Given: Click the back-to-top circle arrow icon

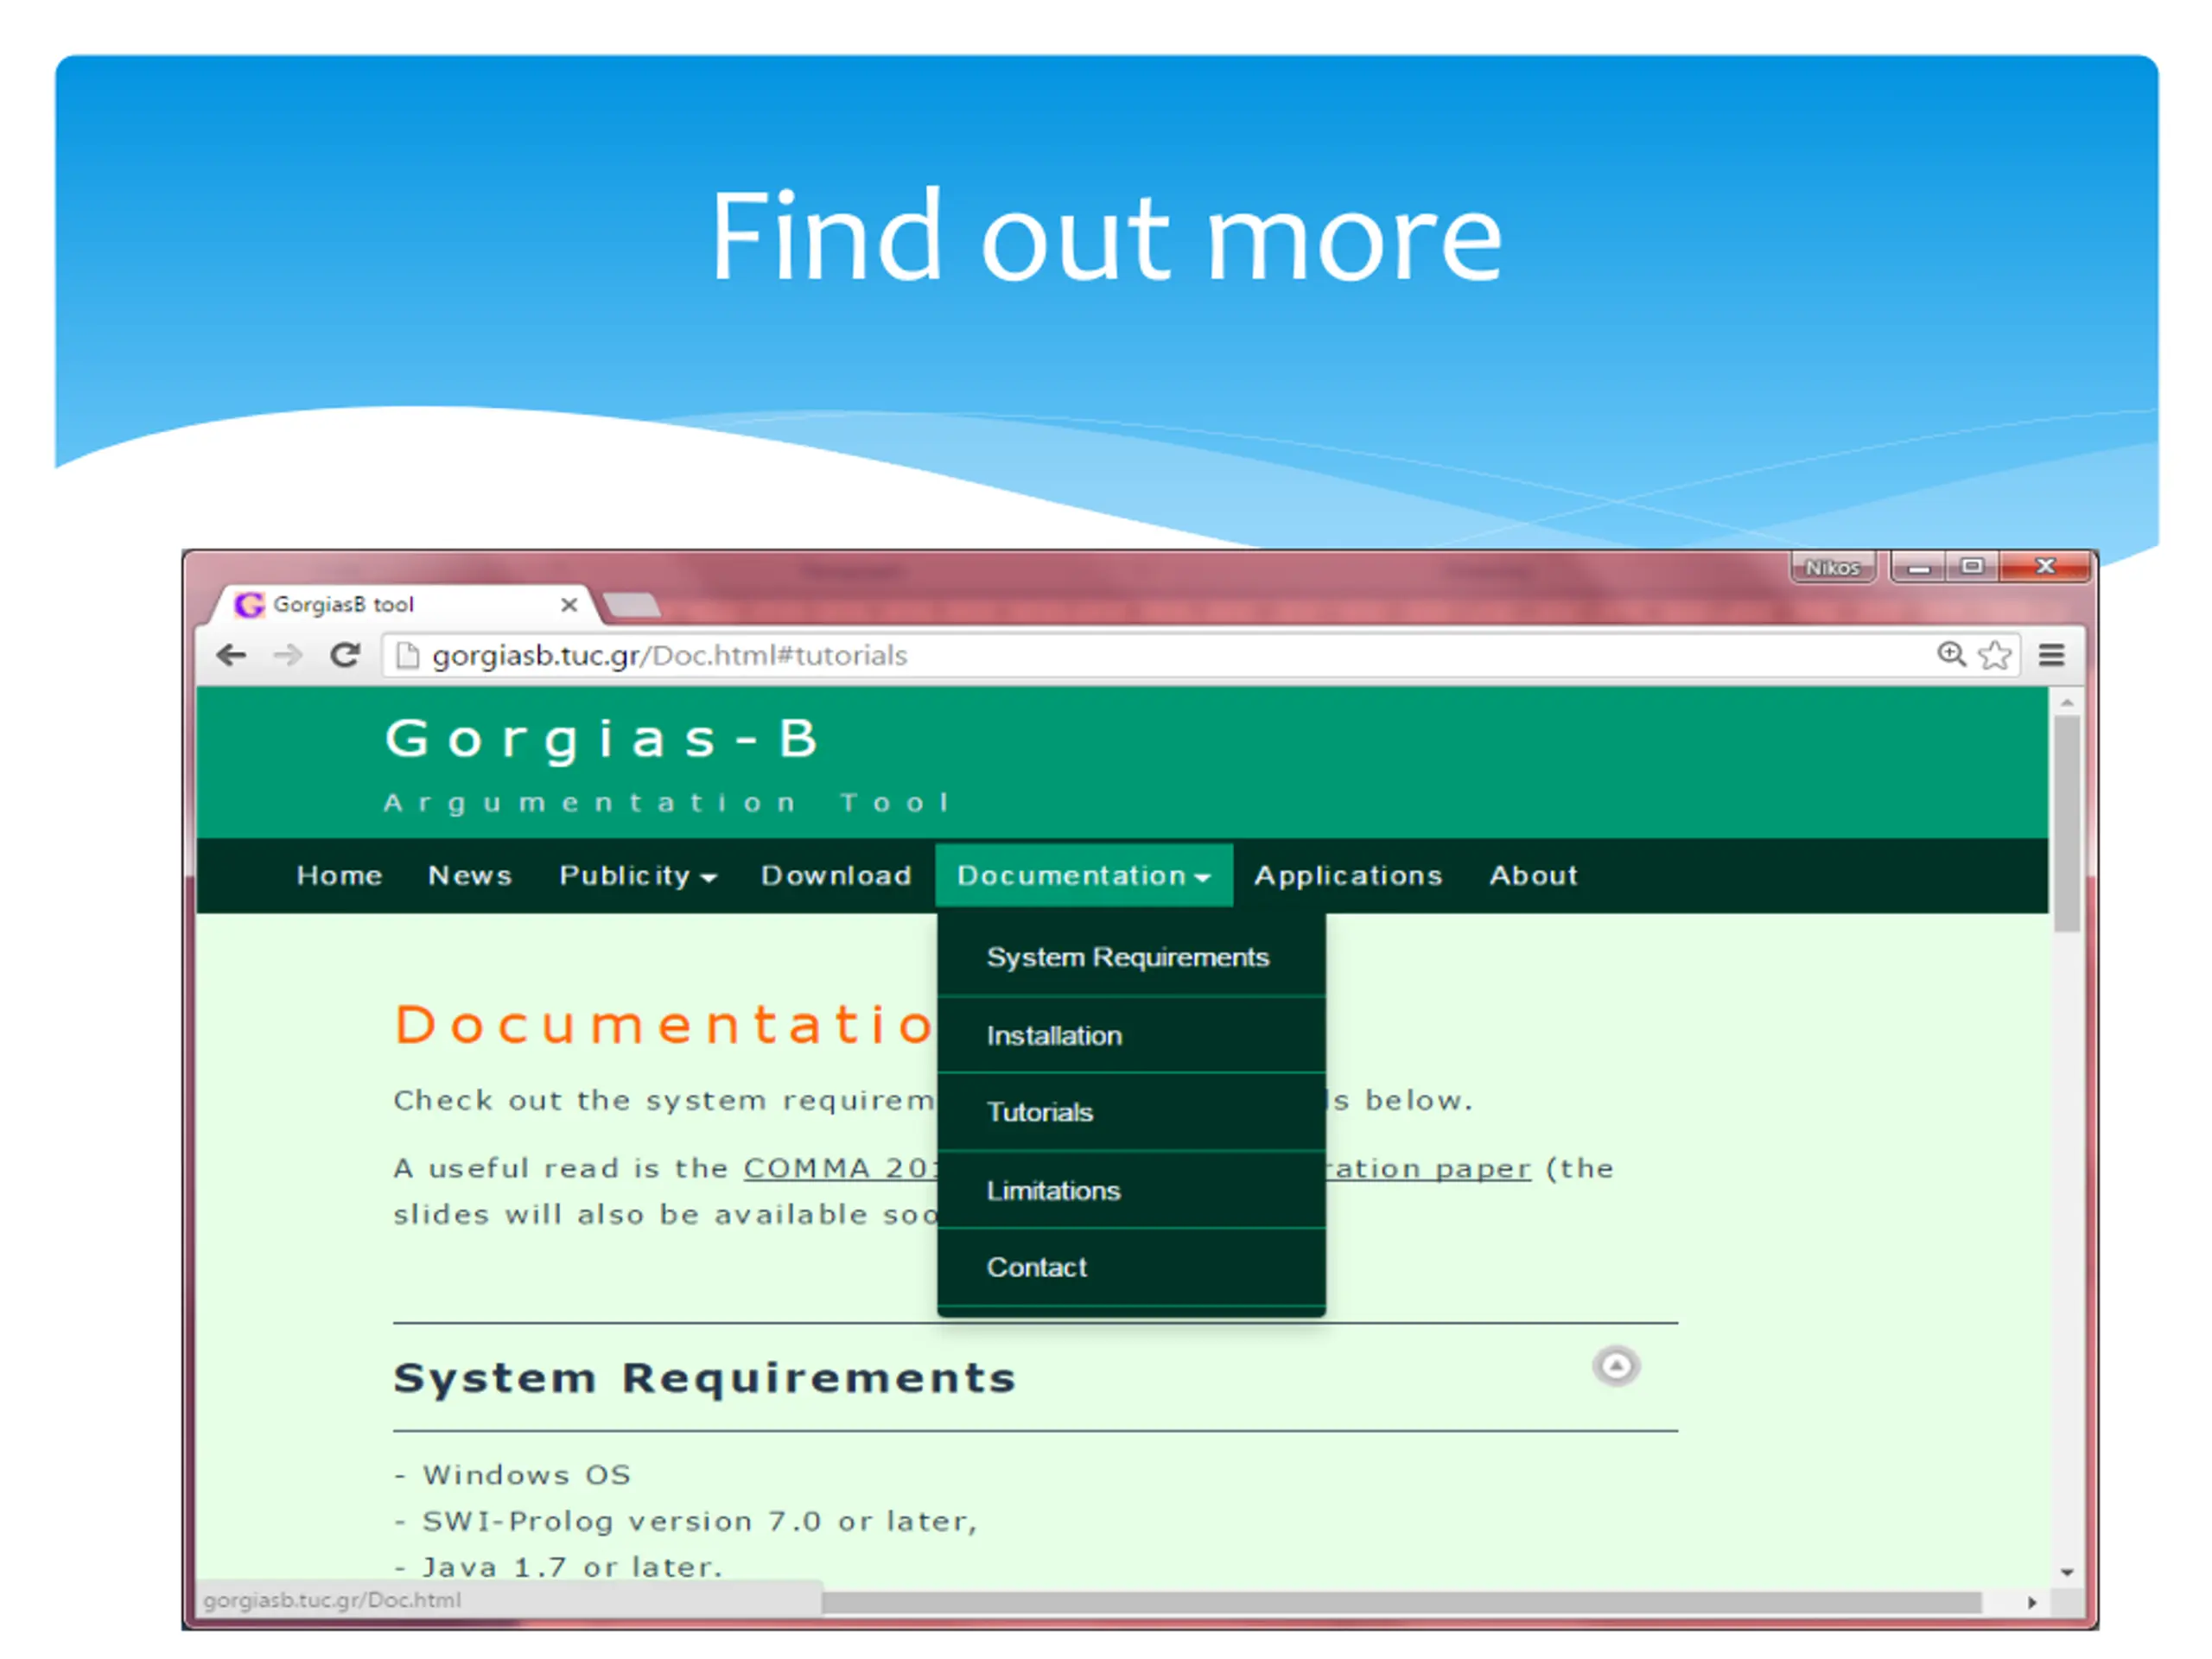Looking at the screenshot, I should tap(1616, 1365).
